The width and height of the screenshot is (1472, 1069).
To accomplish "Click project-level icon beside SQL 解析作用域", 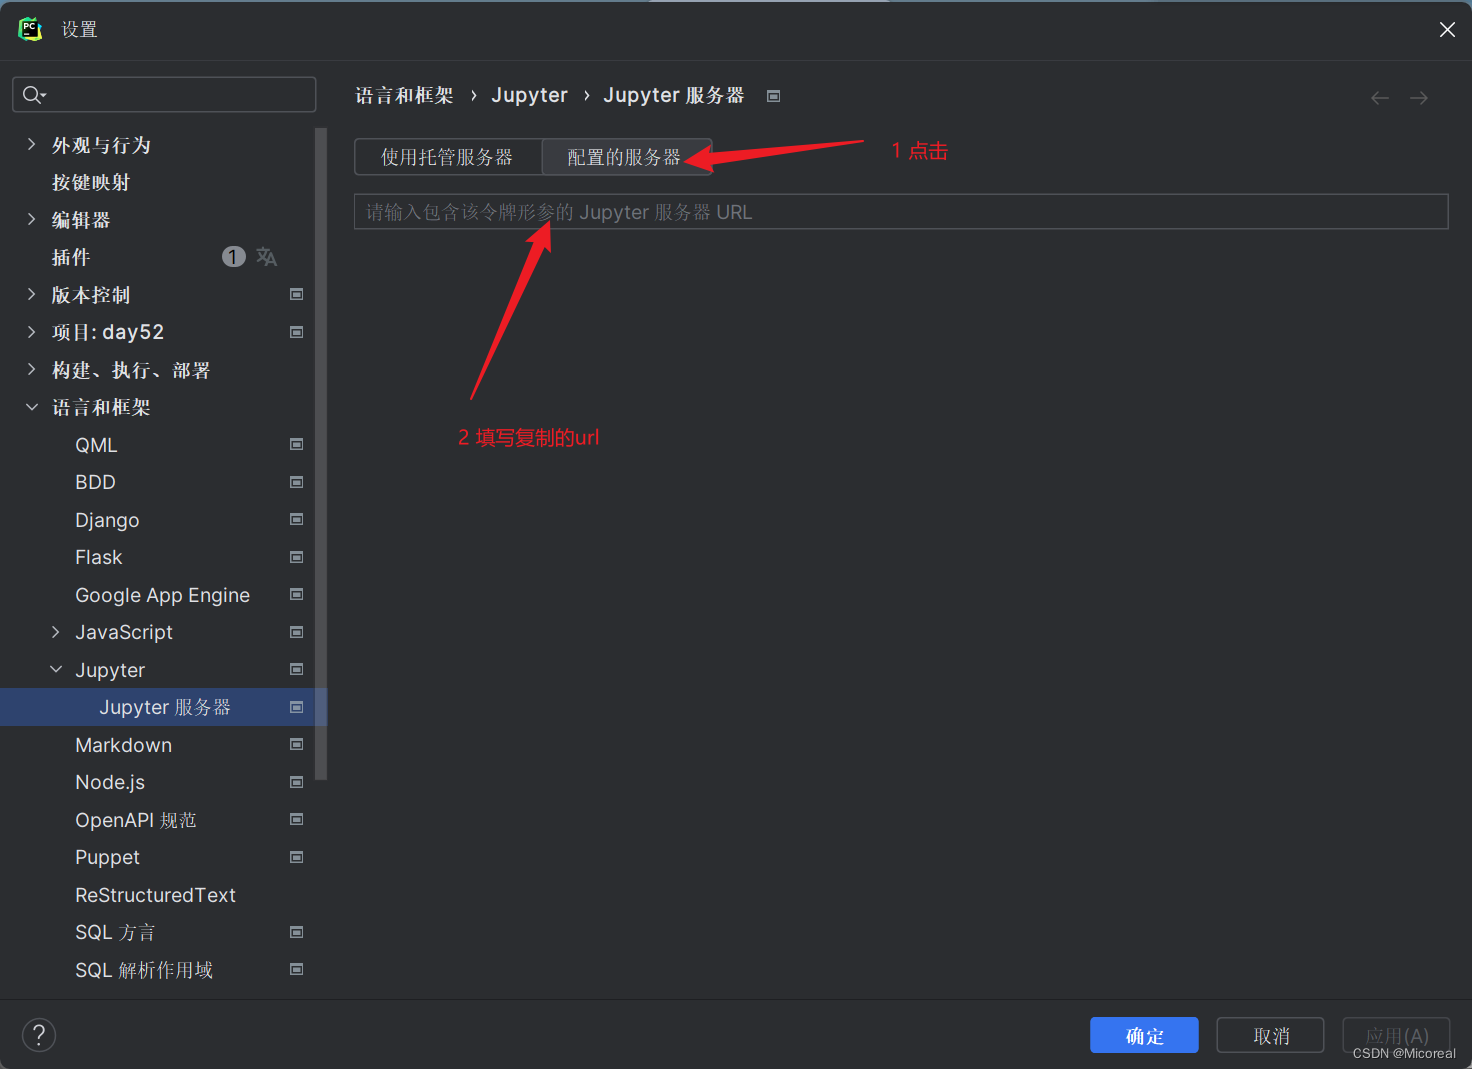I will 296,969.
